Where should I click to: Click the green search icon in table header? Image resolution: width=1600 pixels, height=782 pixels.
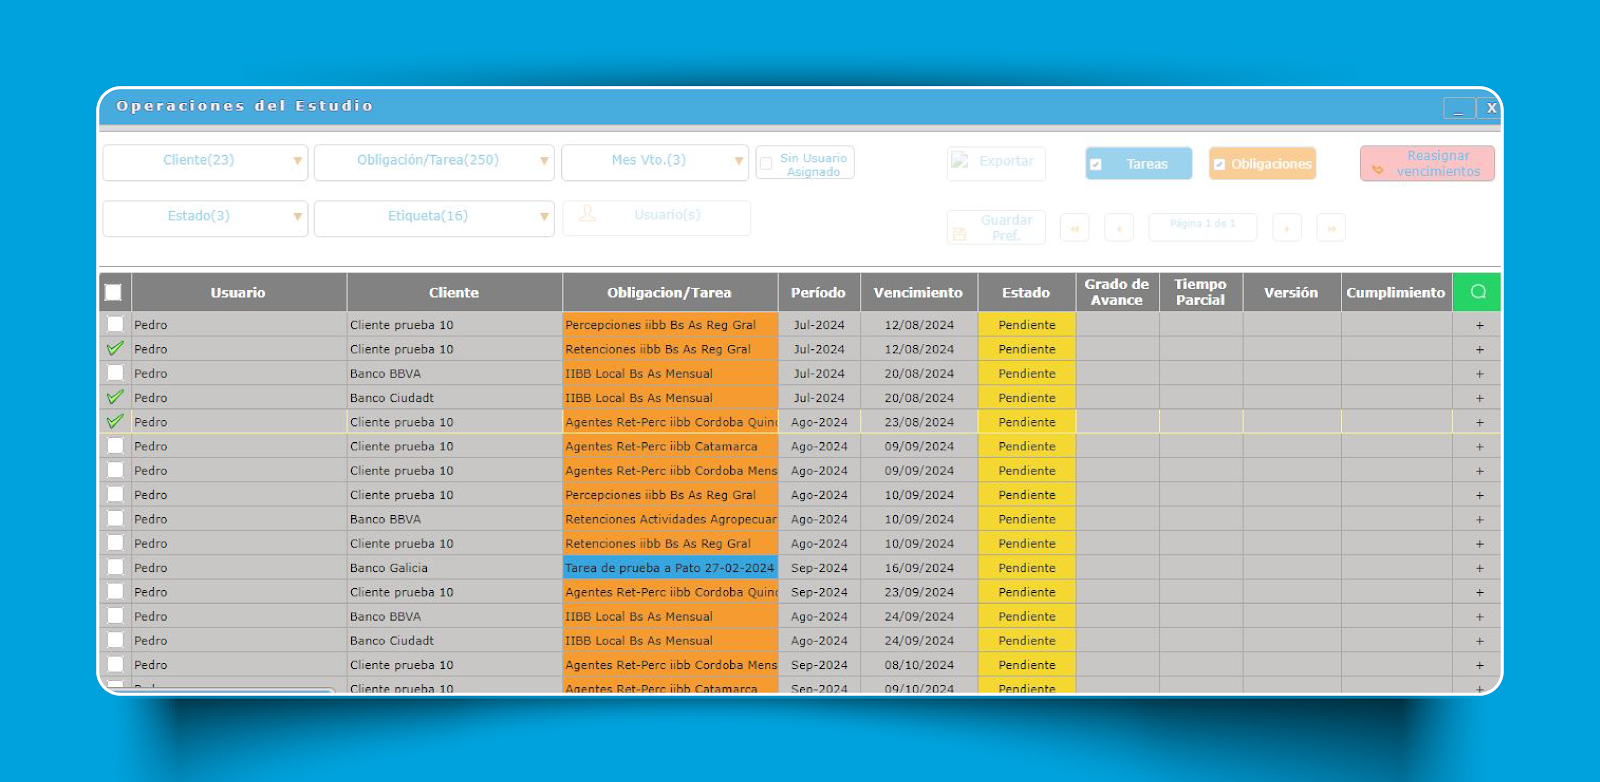pos(1477,292)
